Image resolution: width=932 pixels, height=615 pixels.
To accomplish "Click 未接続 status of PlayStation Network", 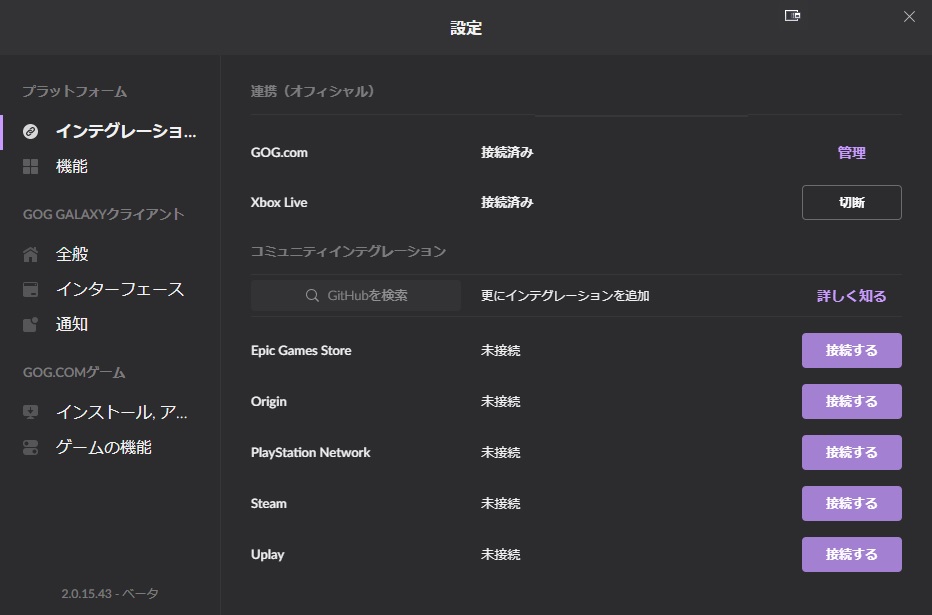I will tap(500, 453).
